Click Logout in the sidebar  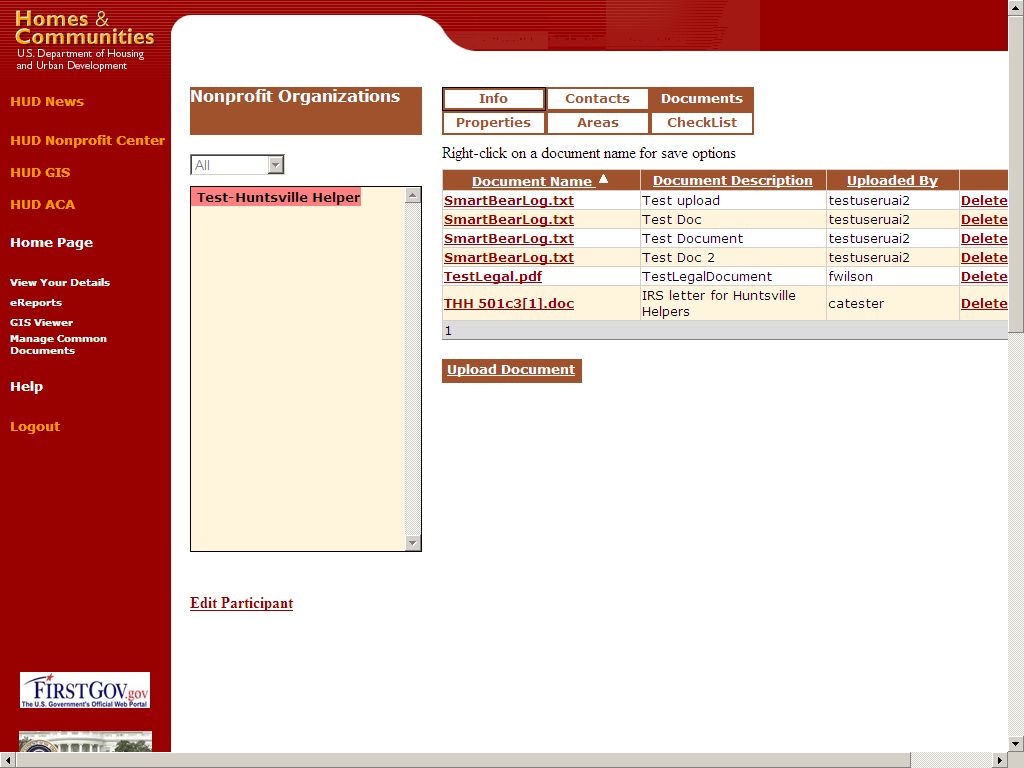(35, 426)
